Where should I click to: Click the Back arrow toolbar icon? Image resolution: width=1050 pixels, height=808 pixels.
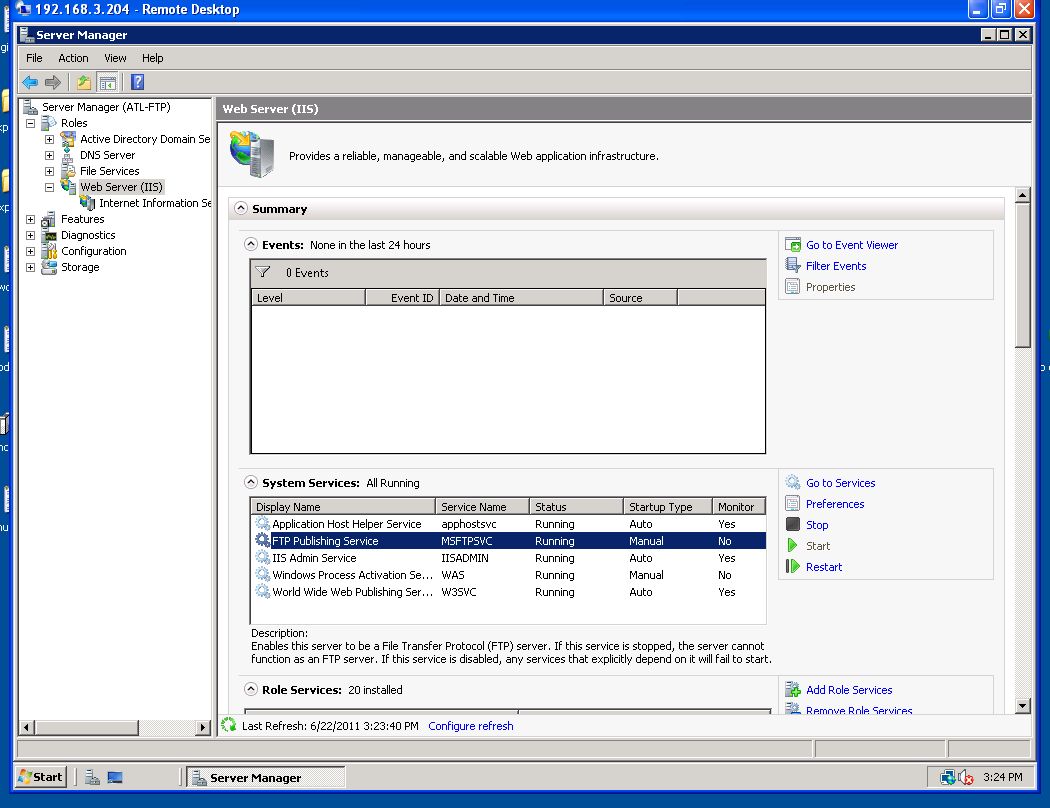tap(30, 83)
